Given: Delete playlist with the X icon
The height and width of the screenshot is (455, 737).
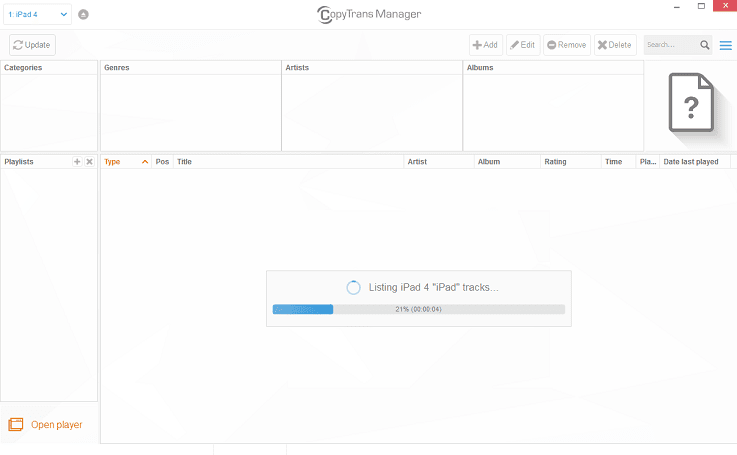Looking at the screenshot, I should [x=89, y=162].
